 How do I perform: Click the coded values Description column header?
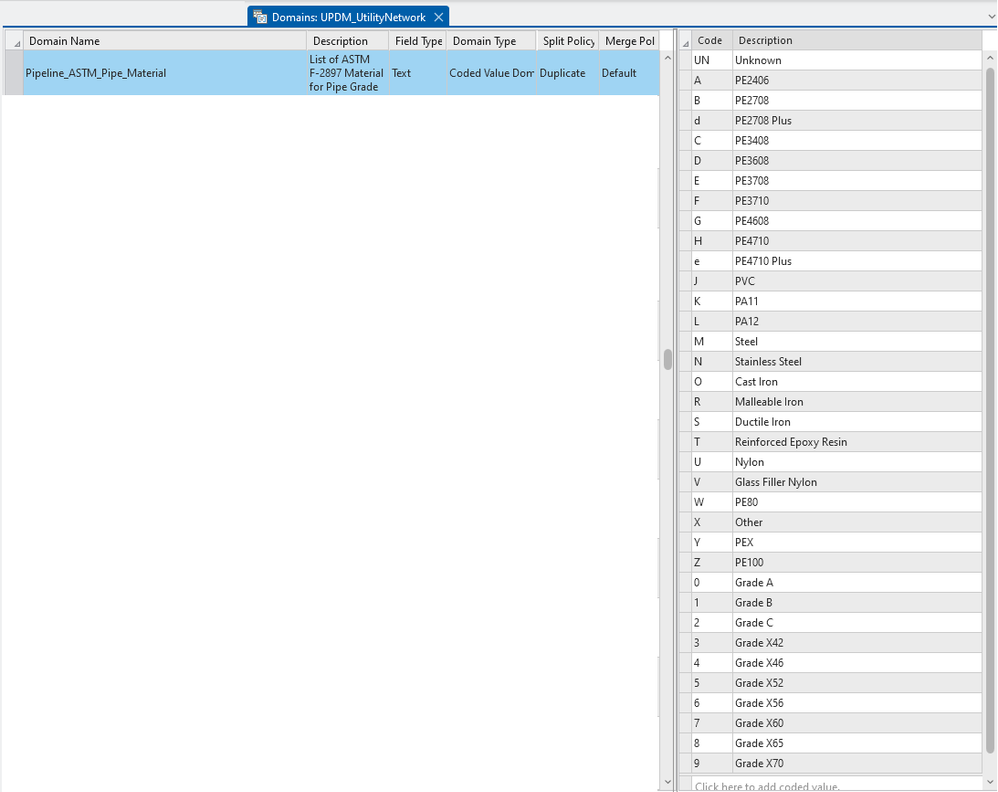[x=857, y=40]
